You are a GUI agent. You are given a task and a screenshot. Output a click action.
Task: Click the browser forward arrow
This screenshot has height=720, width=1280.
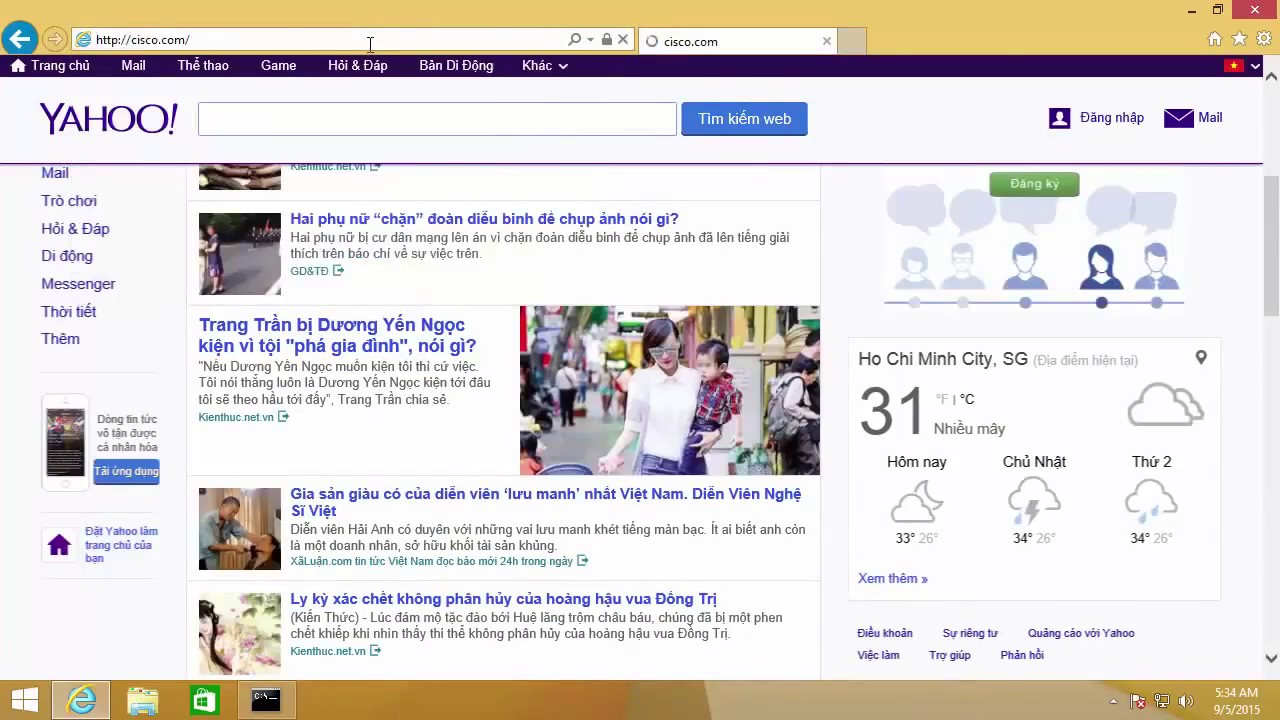point(55,40)
